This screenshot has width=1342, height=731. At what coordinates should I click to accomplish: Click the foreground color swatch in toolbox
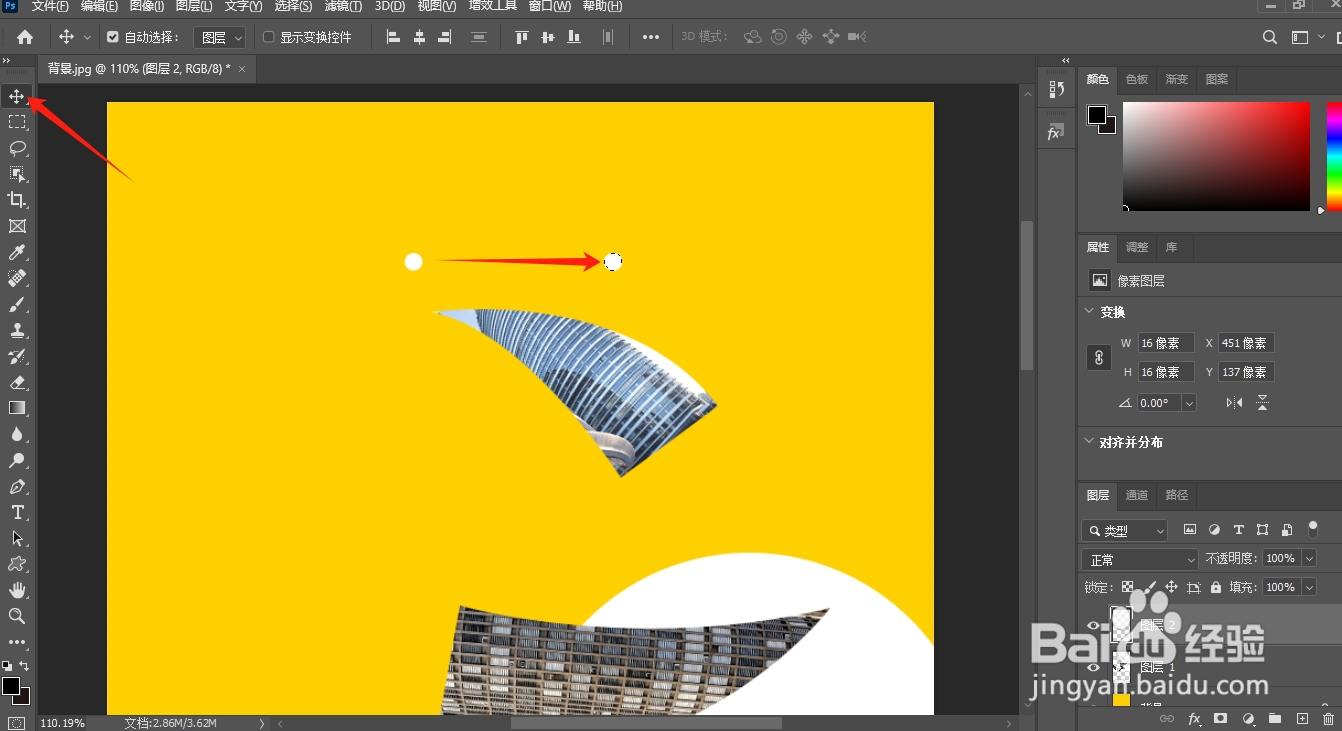click(x=10, y=686)
